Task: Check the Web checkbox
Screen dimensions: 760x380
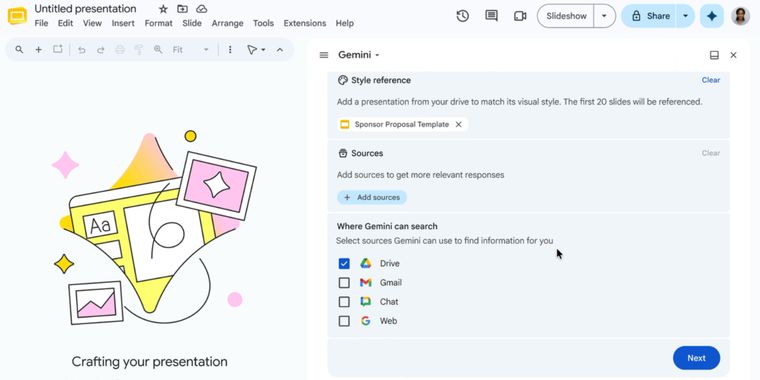Action: click(344, 321)
